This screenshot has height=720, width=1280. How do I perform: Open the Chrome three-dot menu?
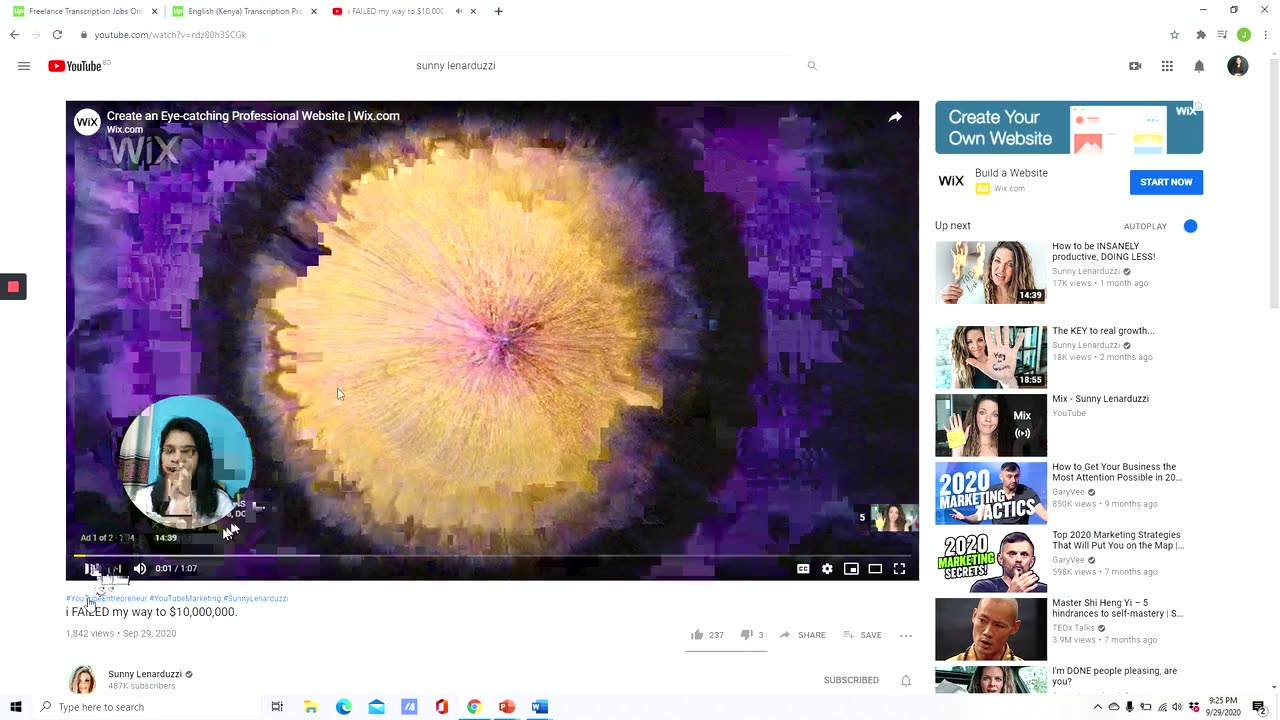1266,35
